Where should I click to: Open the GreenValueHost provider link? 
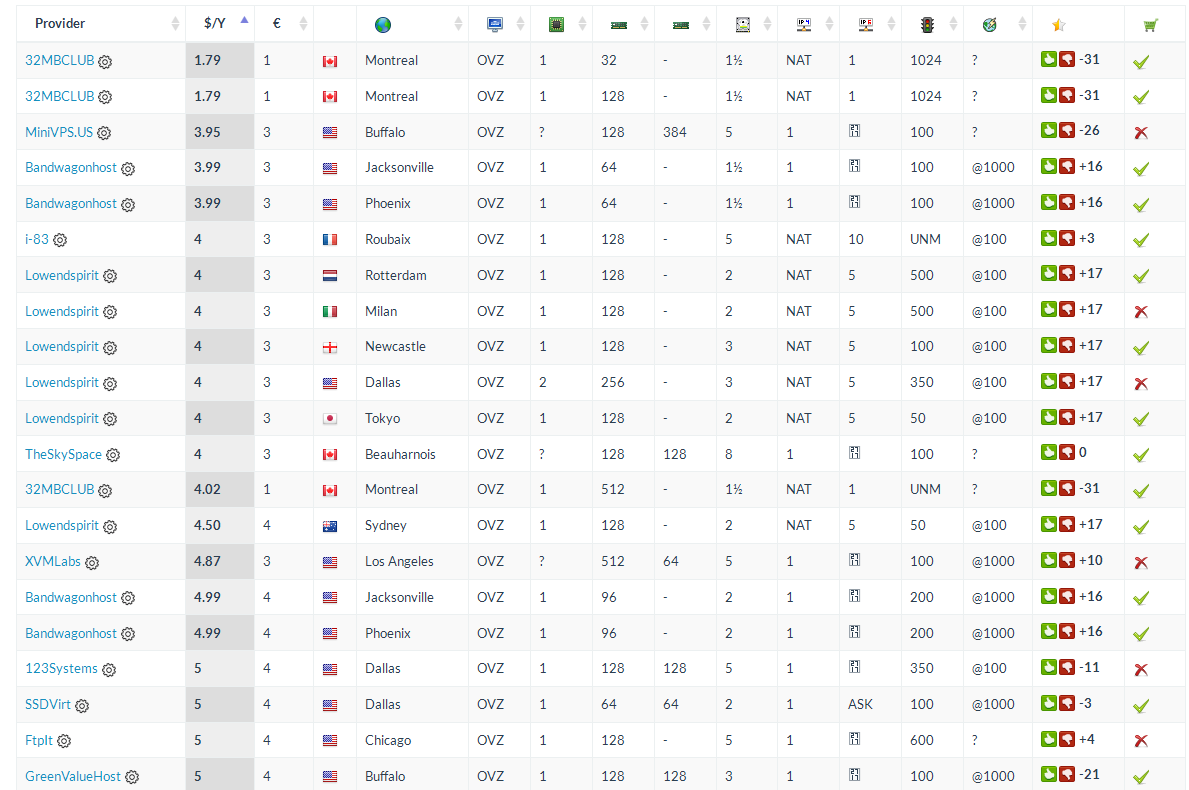click(73, 776)
